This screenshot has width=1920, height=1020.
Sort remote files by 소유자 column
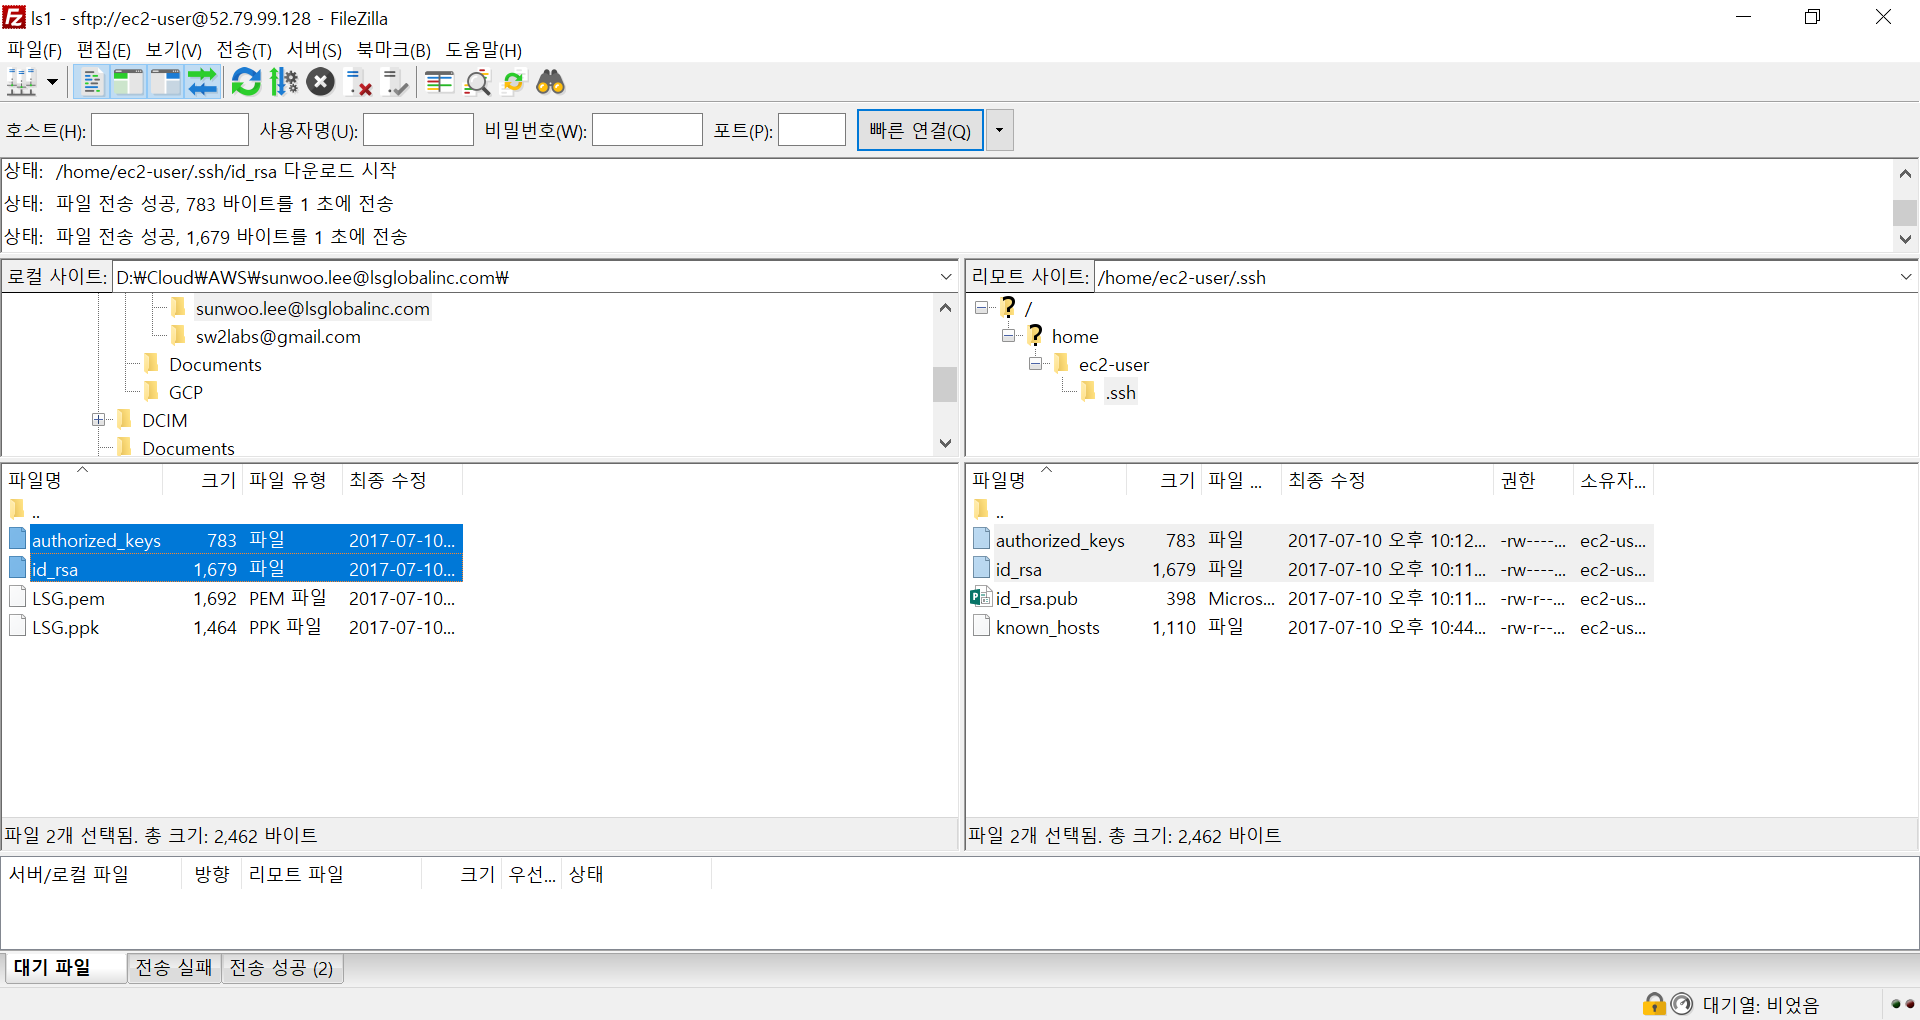coord(1612,481)
